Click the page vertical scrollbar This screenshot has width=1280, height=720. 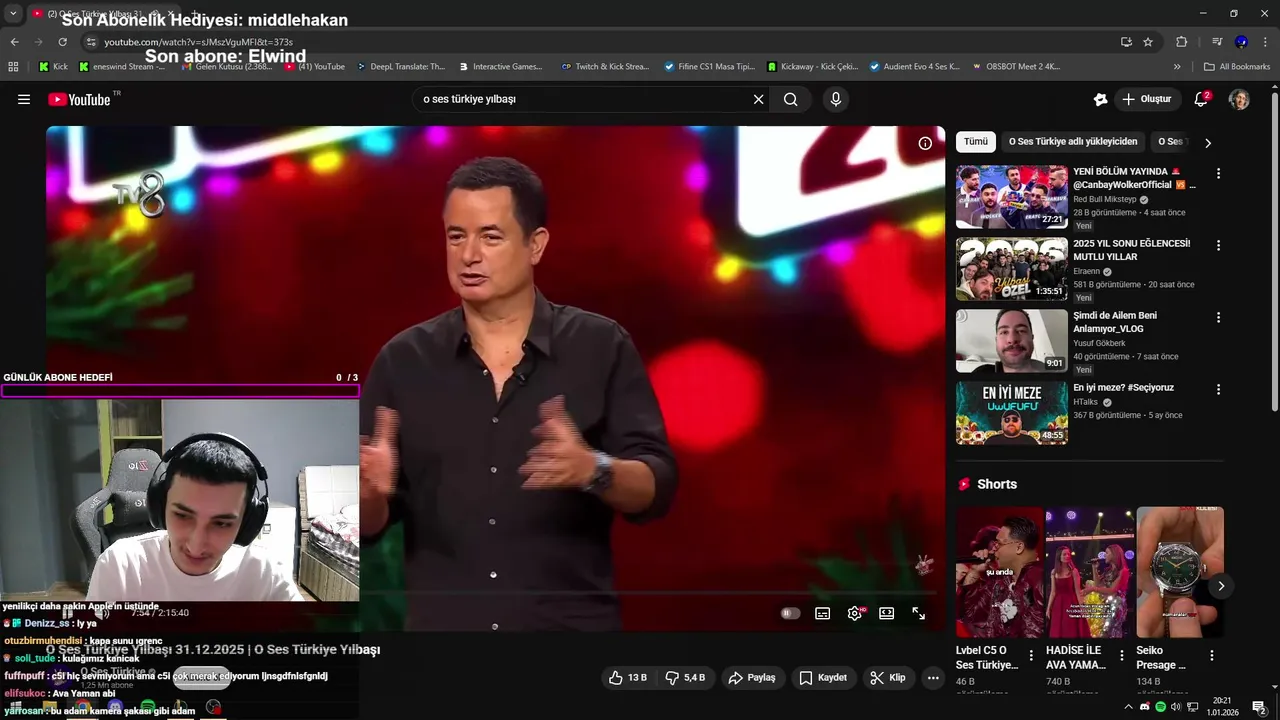pos(1274,250)
